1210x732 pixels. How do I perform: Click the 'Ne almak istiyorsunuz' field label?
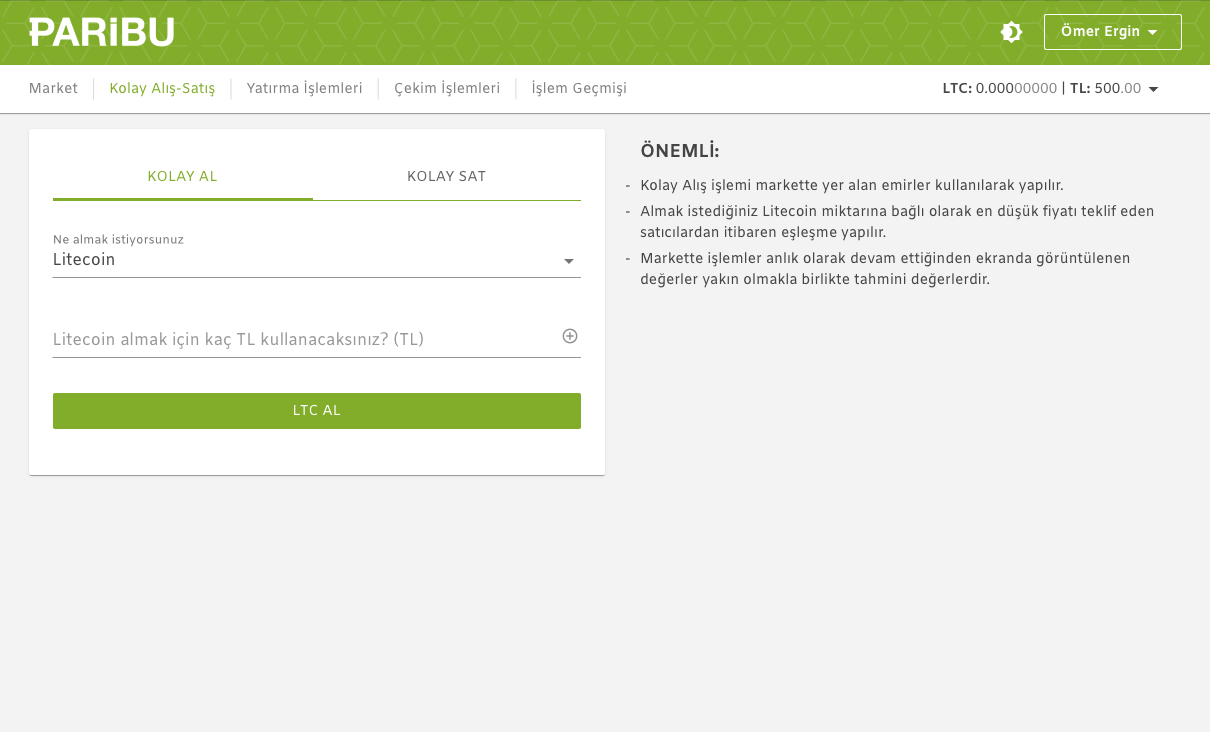tap(118, 240)
